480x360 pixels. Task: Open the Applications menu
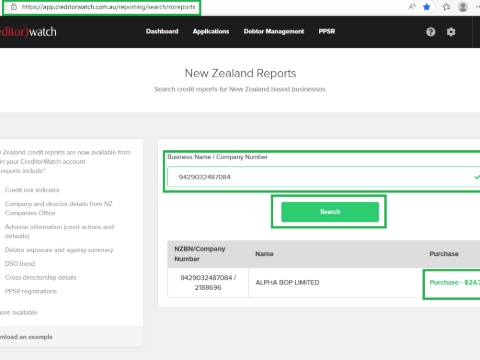(x=211, y=31)
